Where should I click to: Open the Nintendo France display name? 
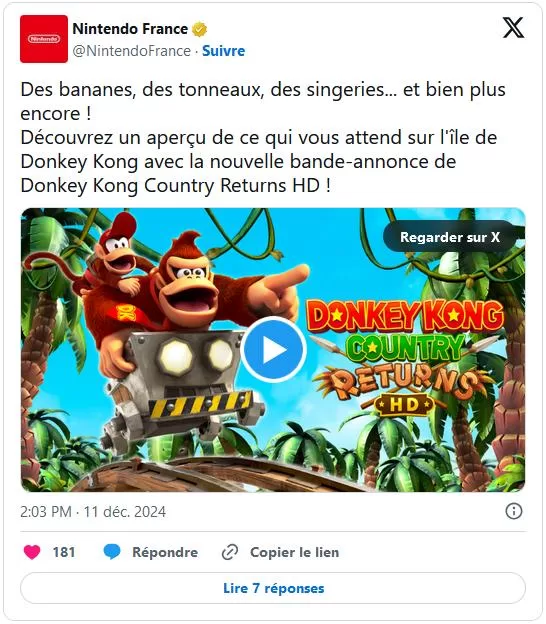click(x=130, y=29)
